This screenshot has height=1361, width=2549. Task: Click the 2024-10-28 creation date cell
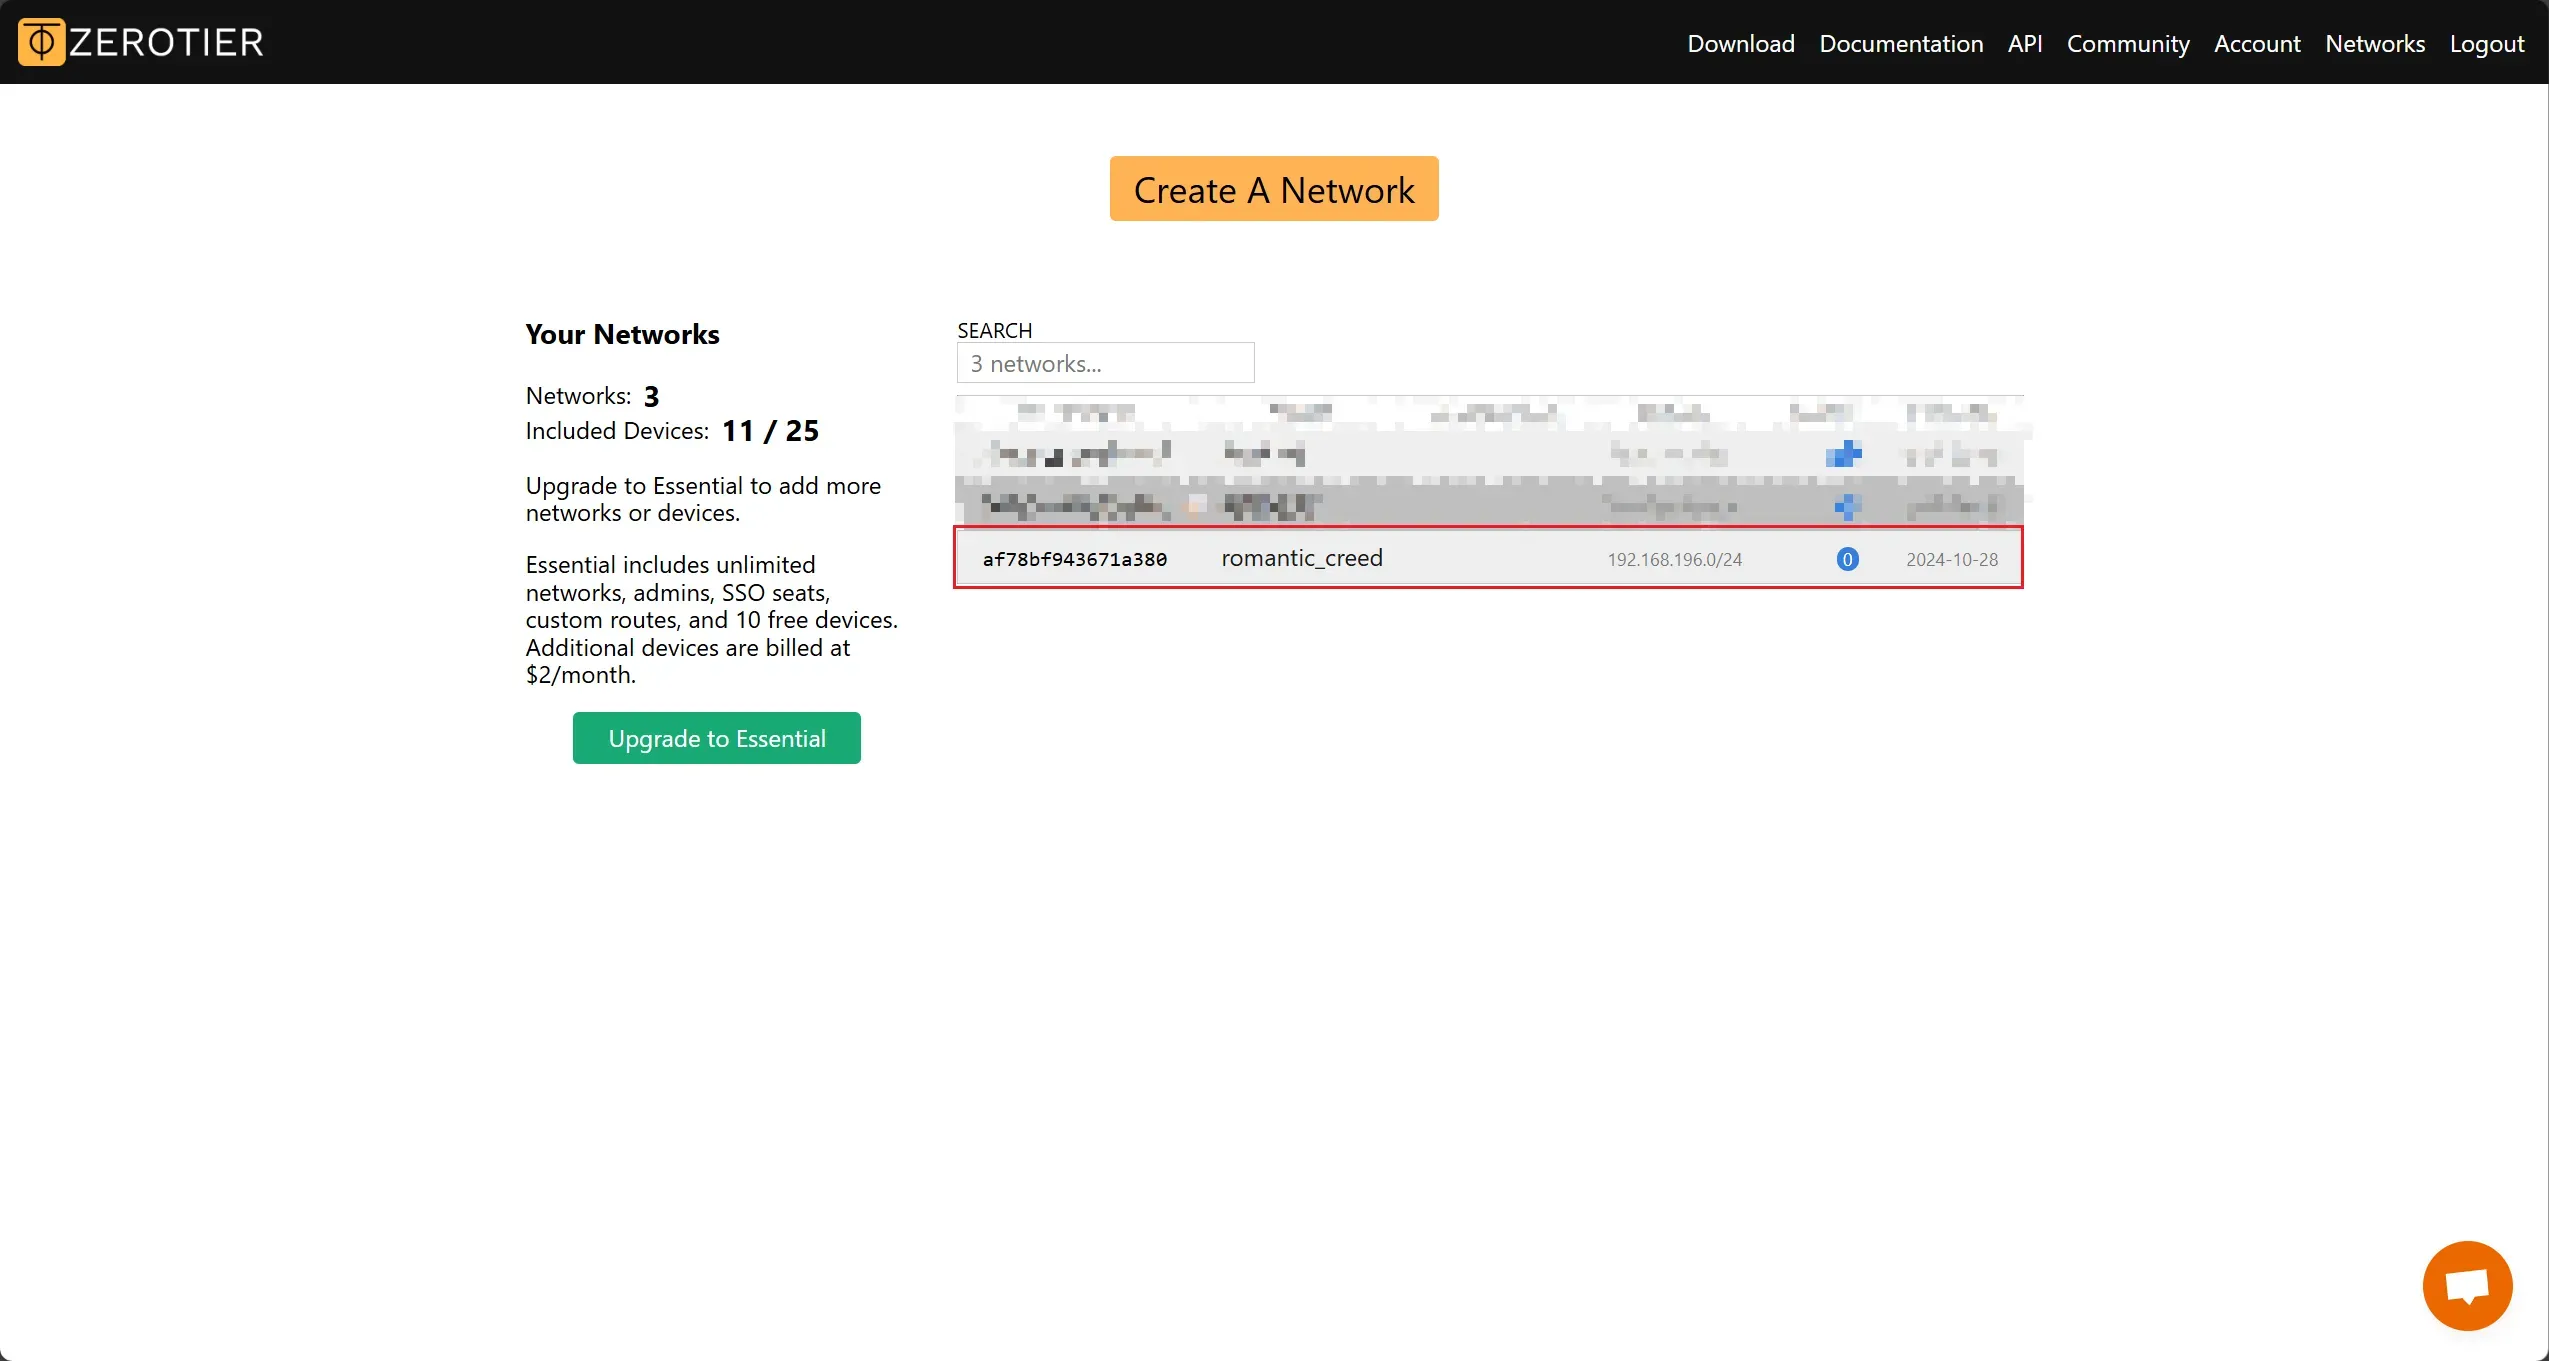click(1951, 559)
